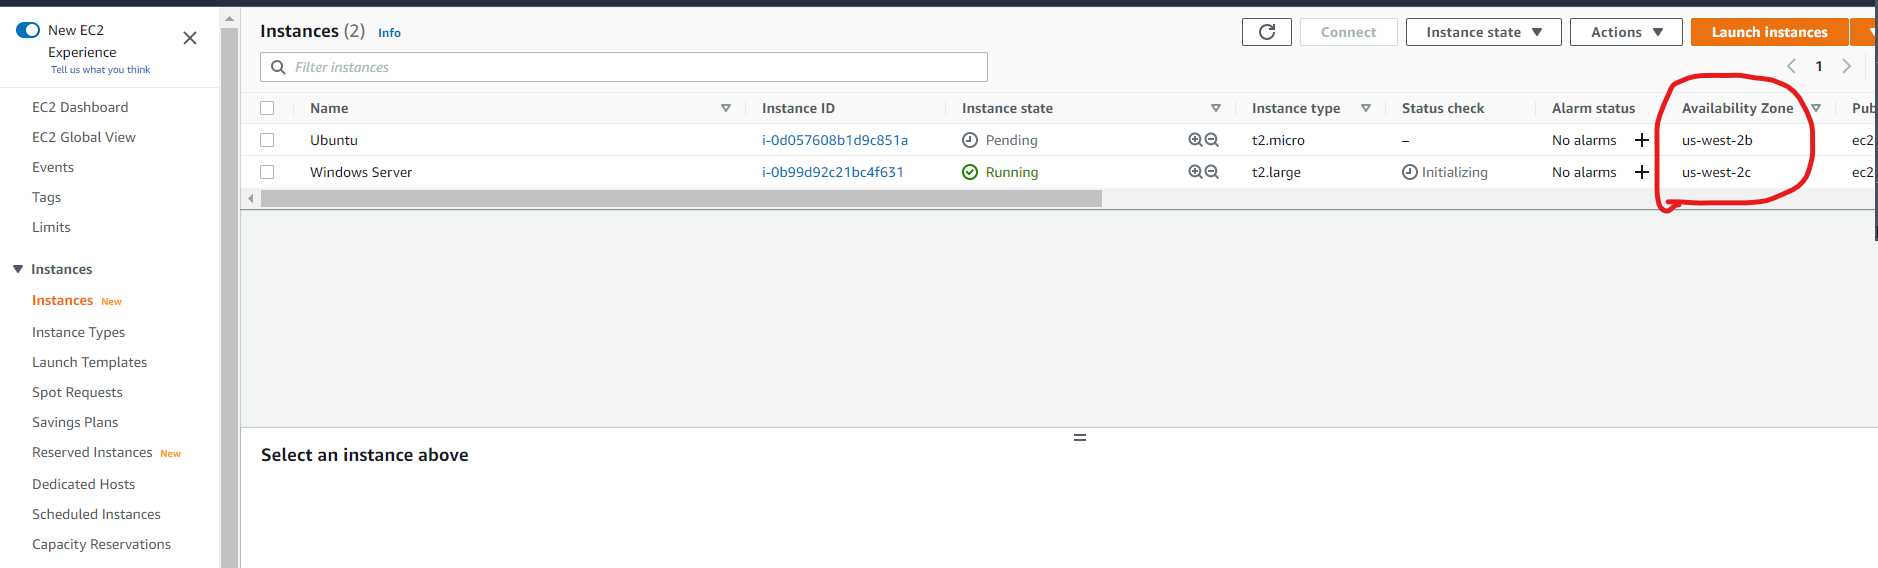Open the Actions dropdown menu

coord(1626,32)
